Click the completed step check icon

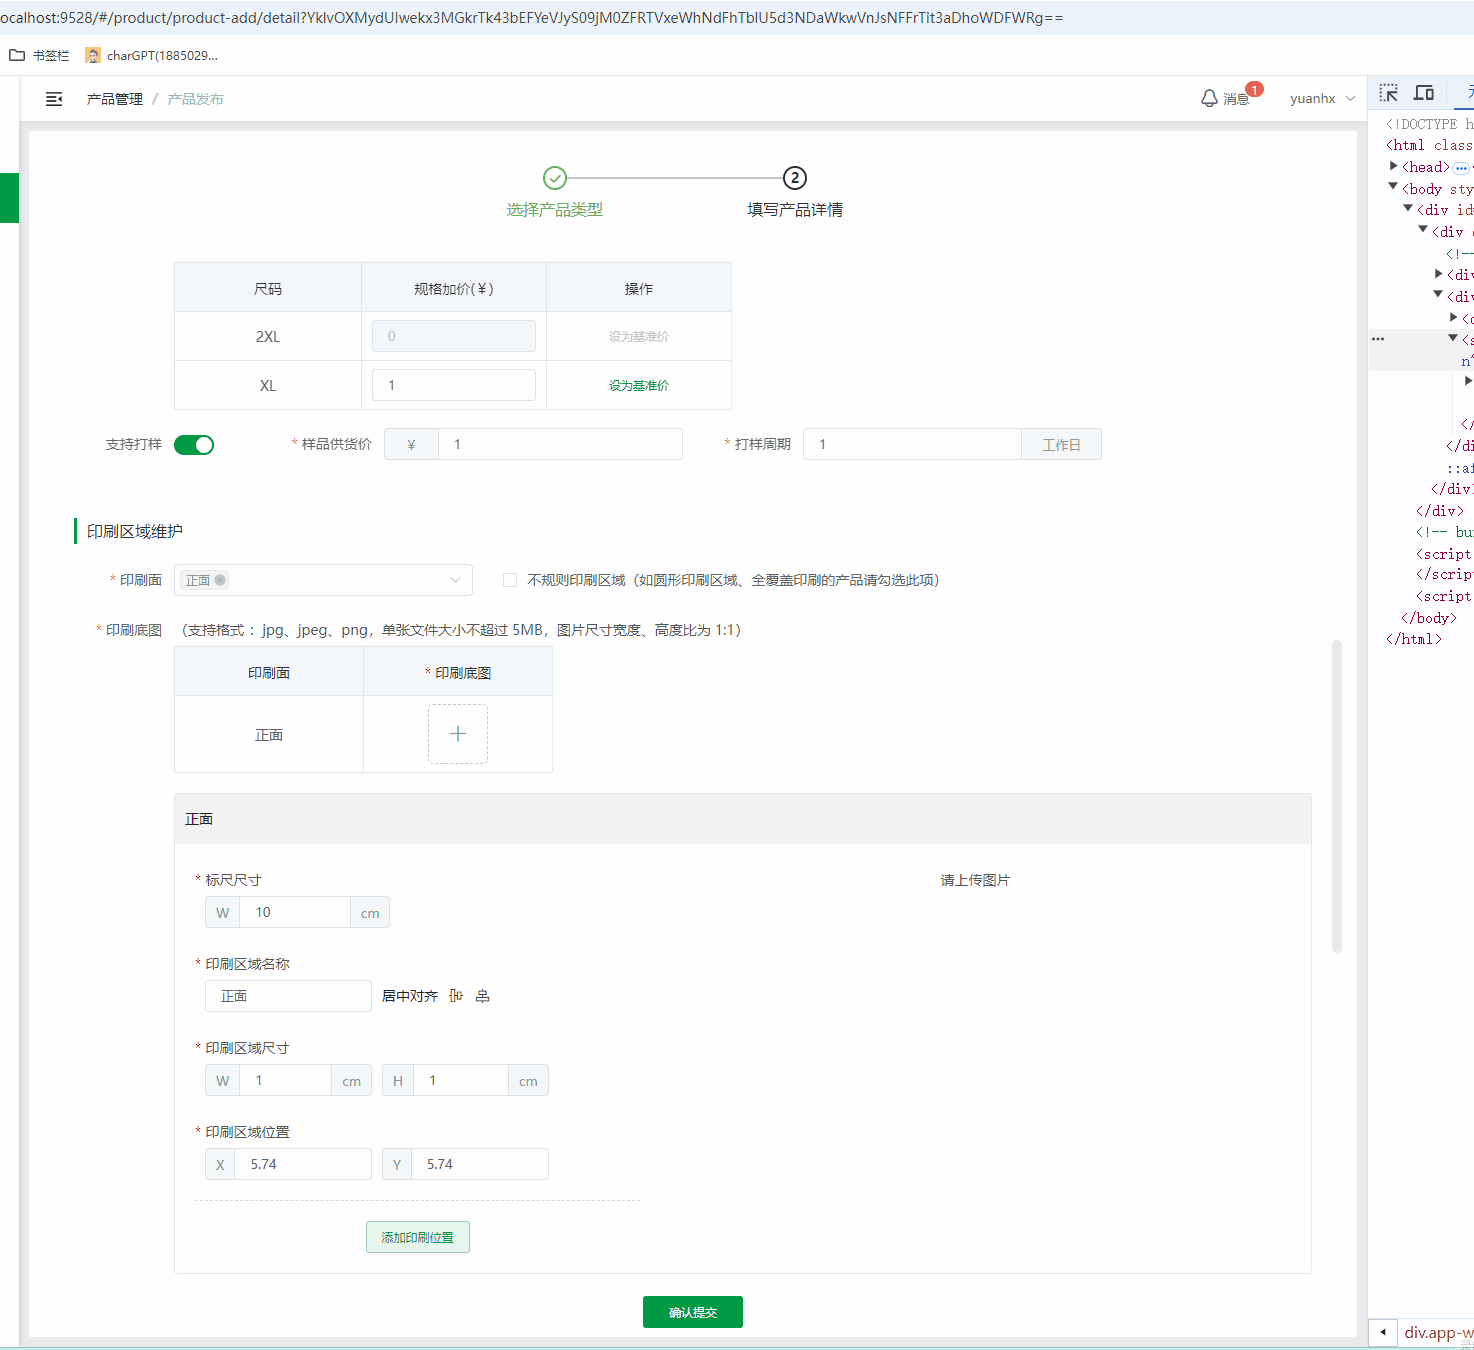click(x=555, y=178)
